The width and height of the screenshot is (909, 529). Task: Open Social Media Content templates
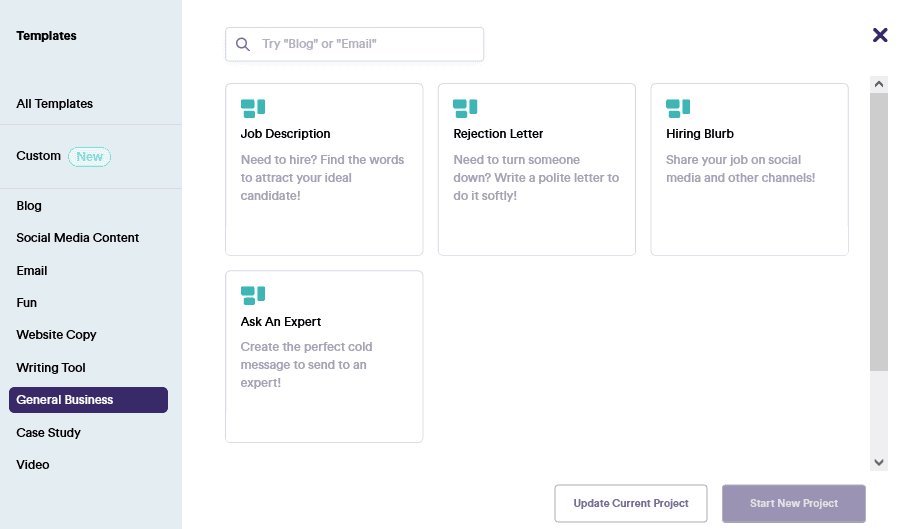coord(78,238)
